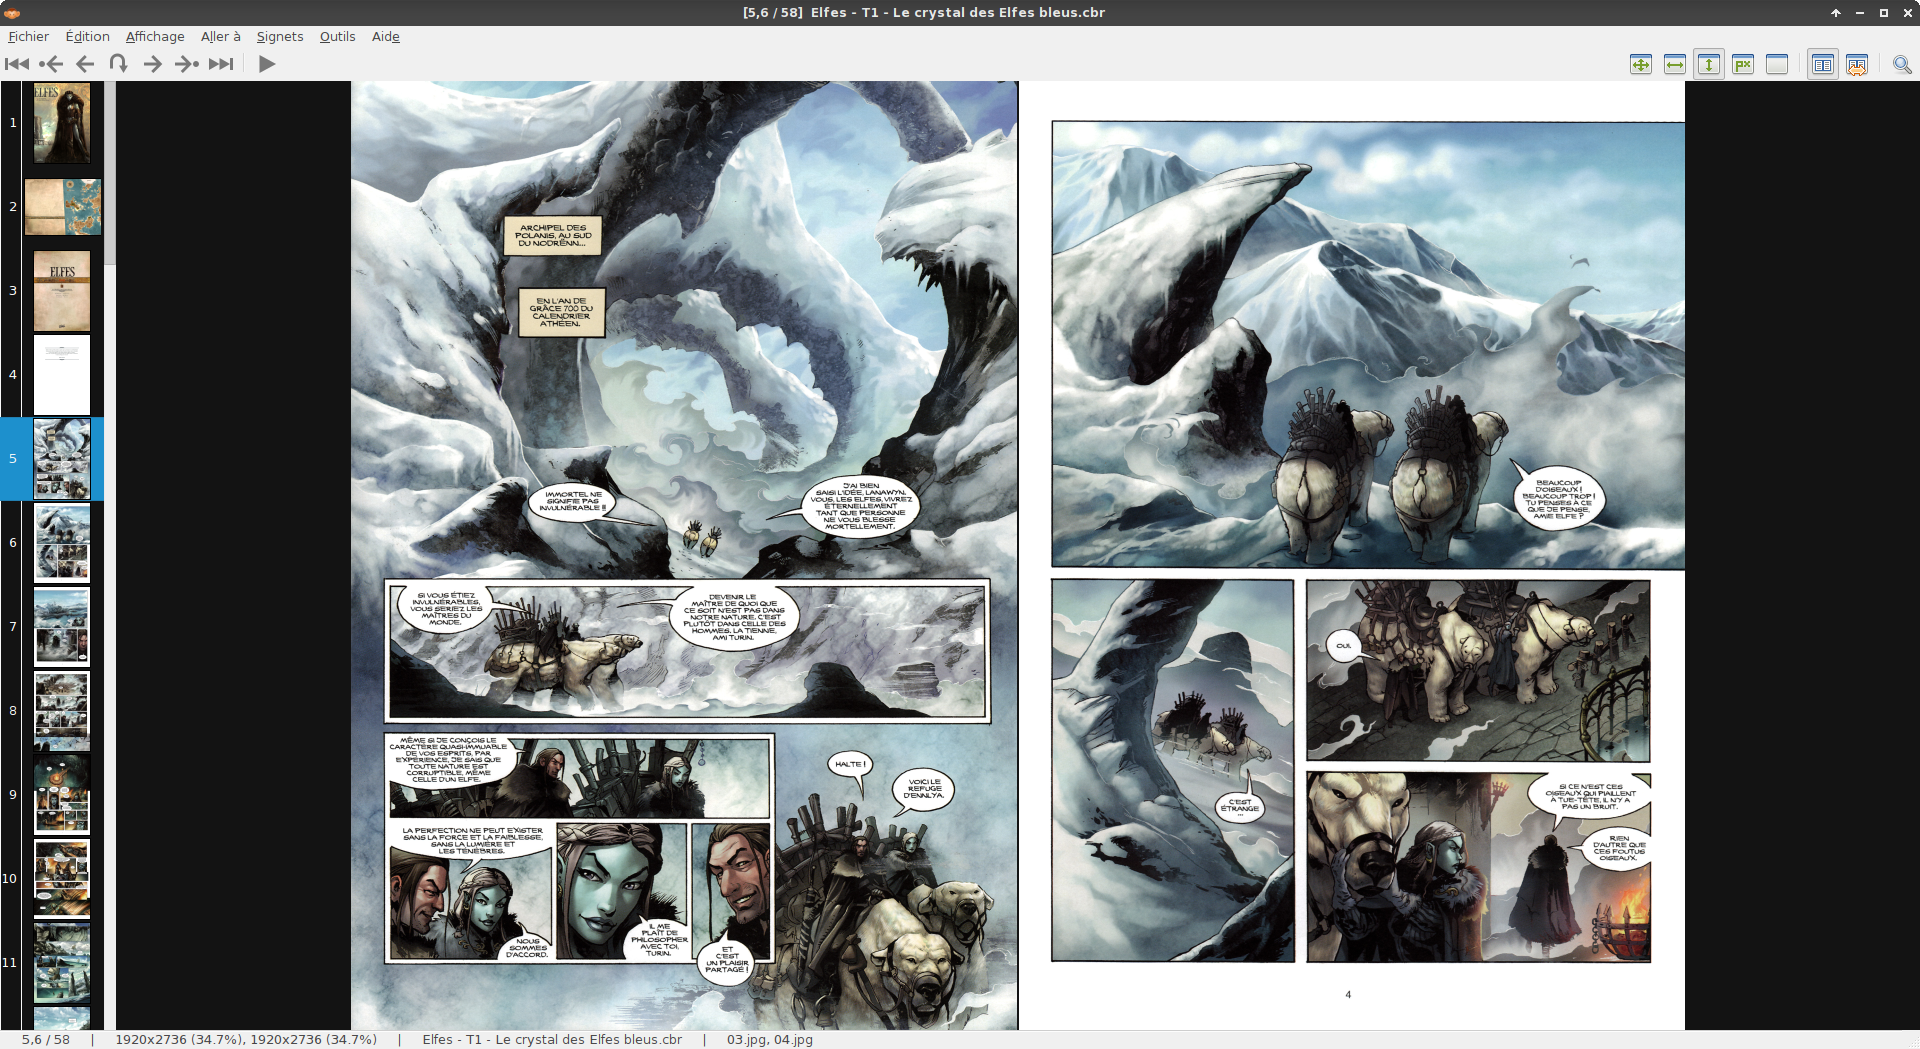Select page 7 thumbnail in sidebar
The width and height of the screenshot is (1920, 1049).
coord(62,627)
